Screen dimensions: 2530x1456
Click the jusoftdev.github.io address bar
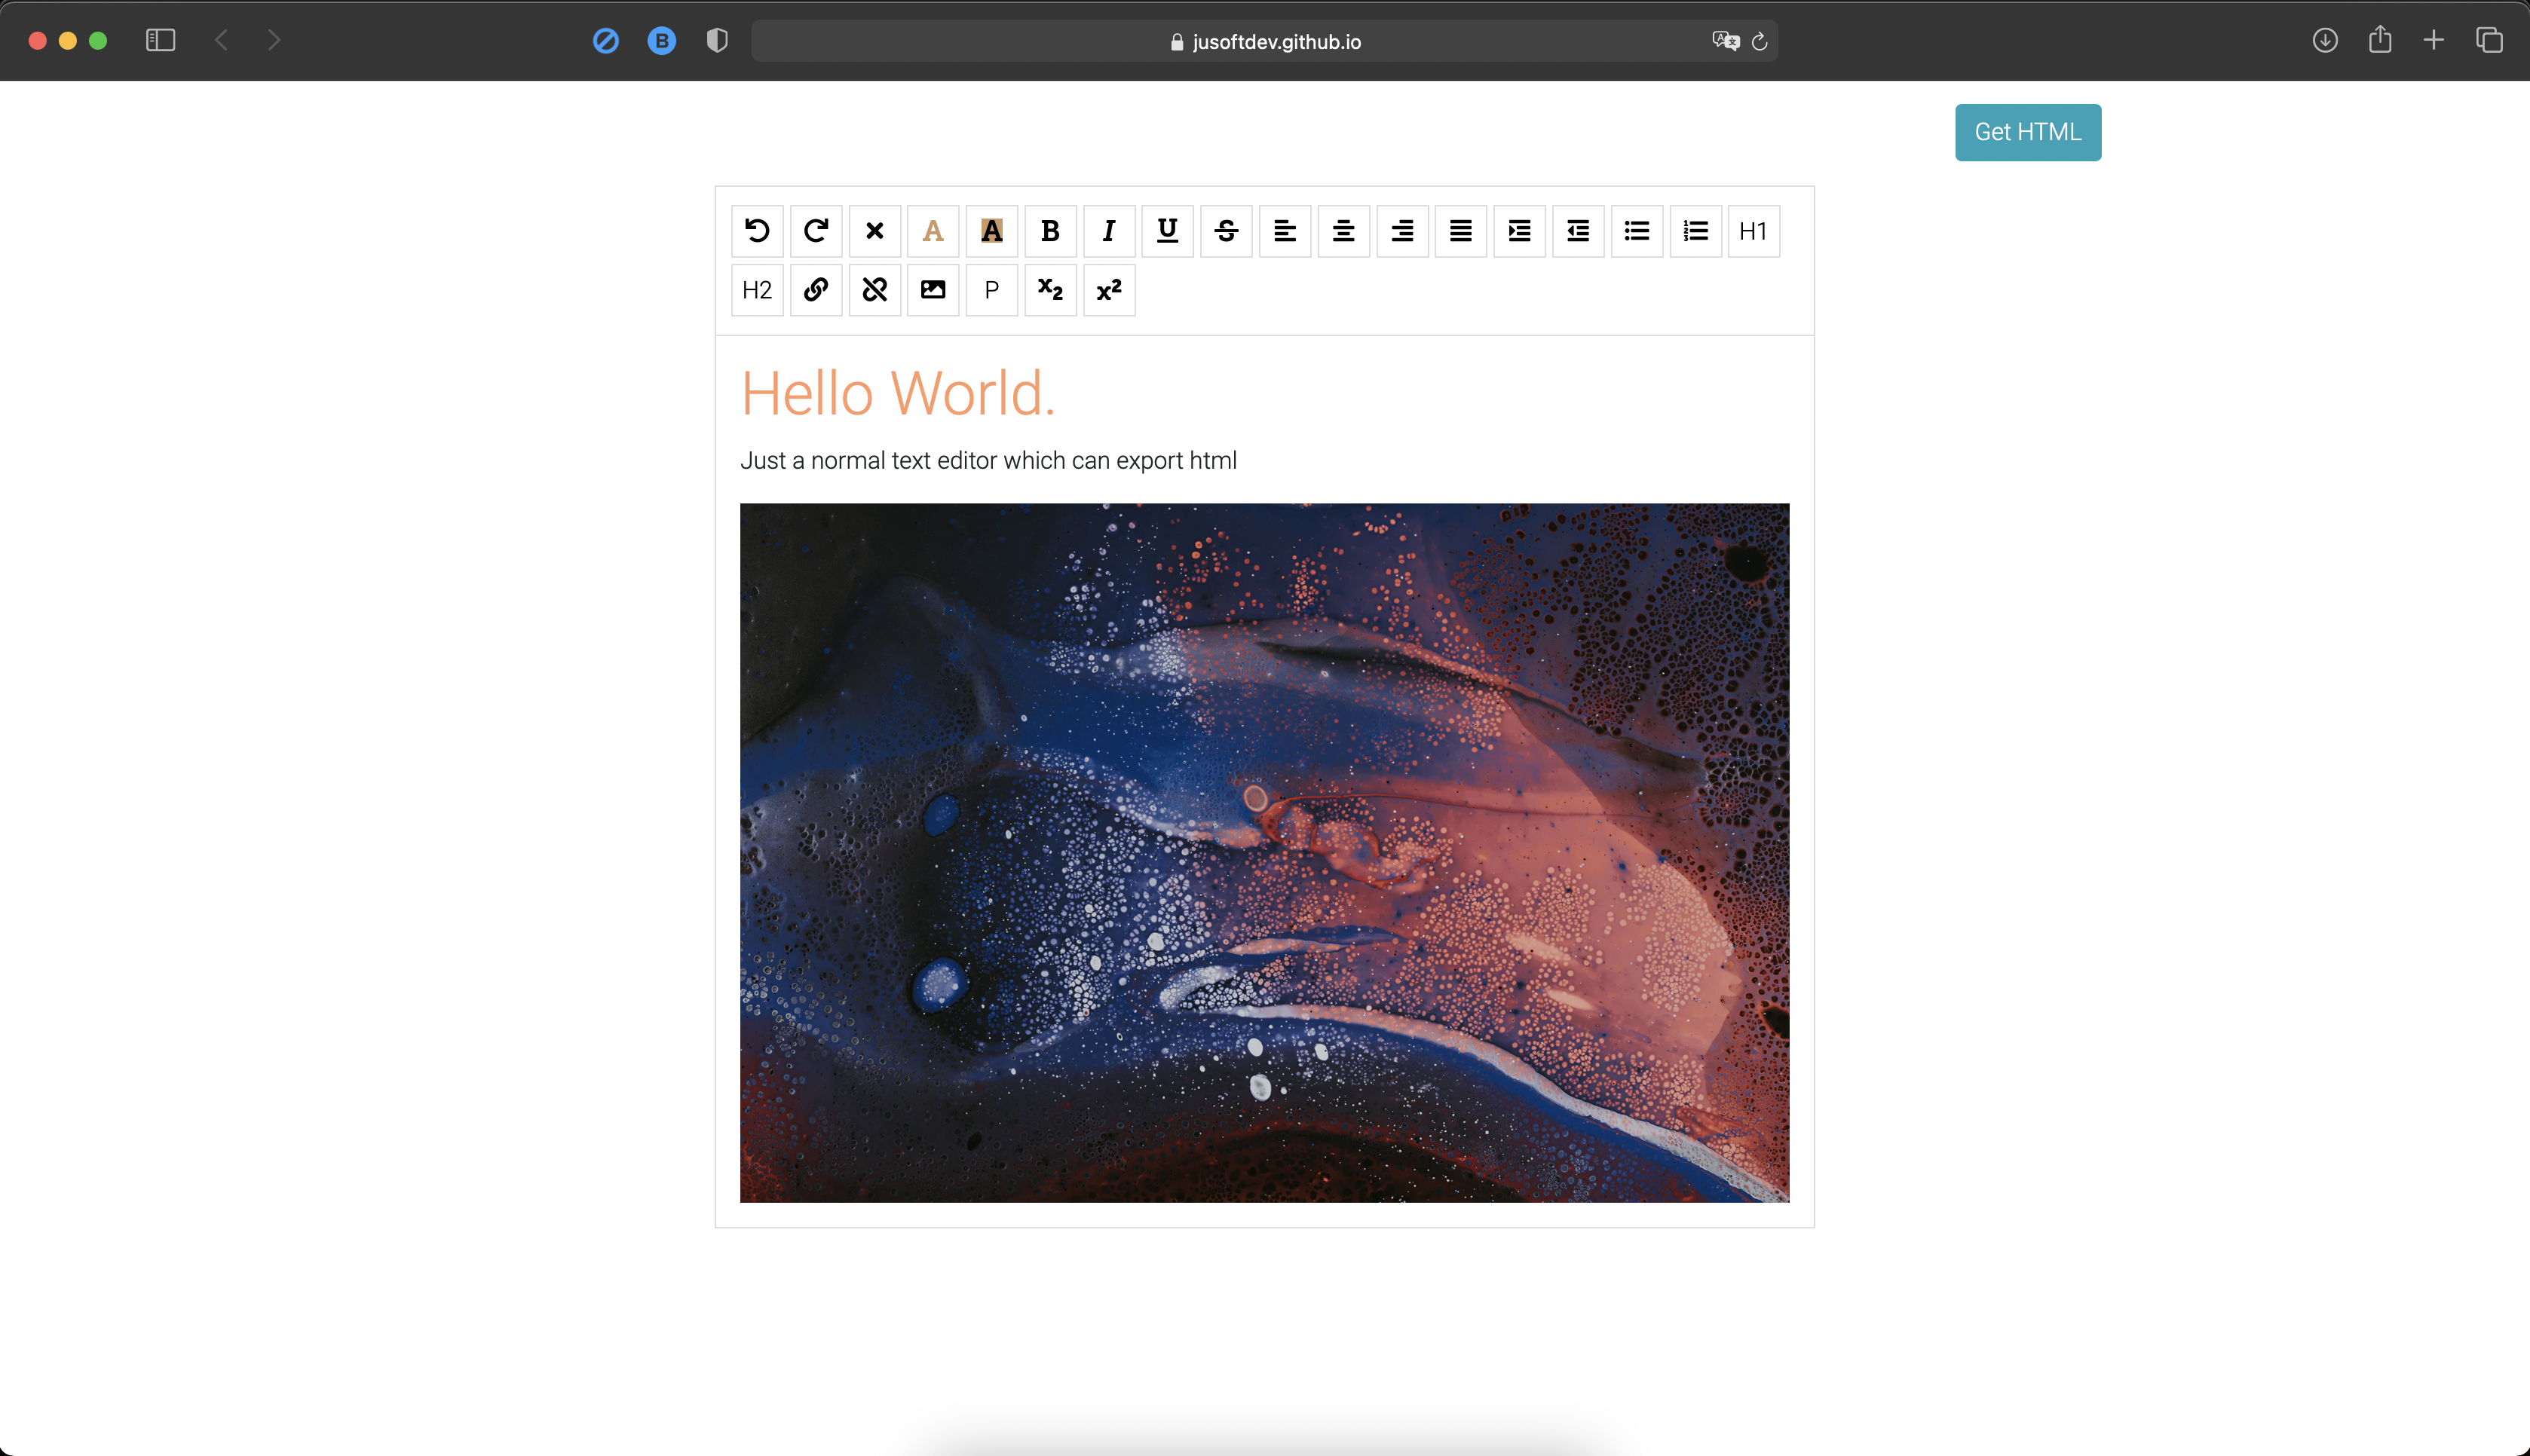pyautogui.click(x=1264, y=41)
